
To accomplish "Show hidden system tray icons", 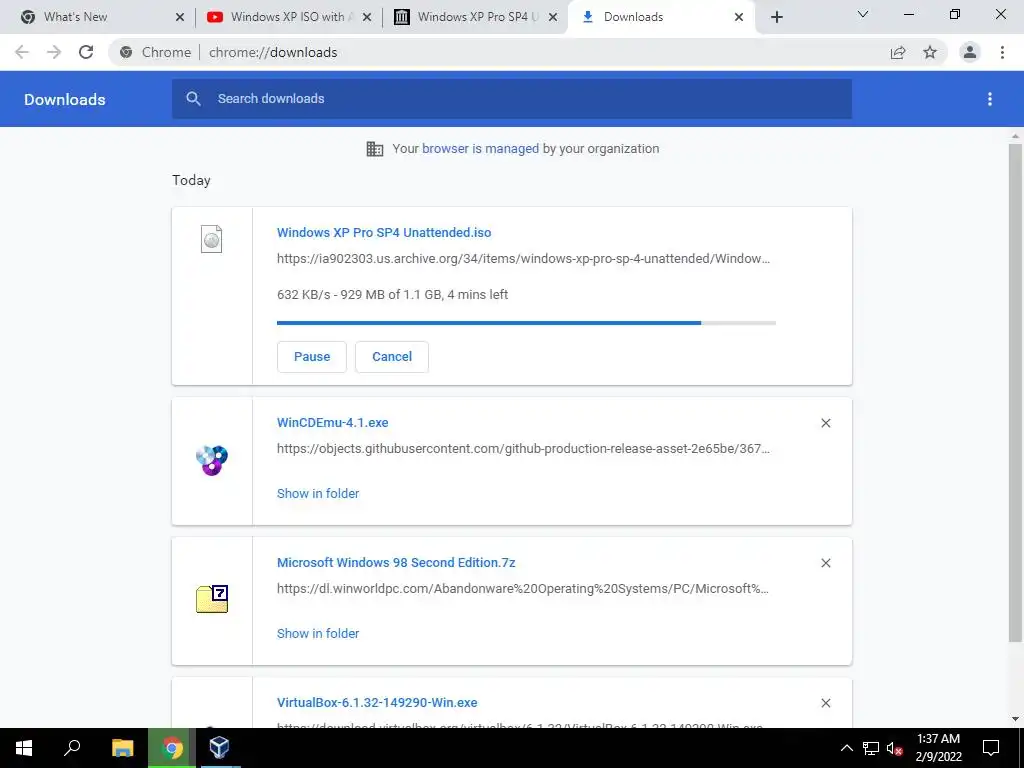I will pos(846,748).
